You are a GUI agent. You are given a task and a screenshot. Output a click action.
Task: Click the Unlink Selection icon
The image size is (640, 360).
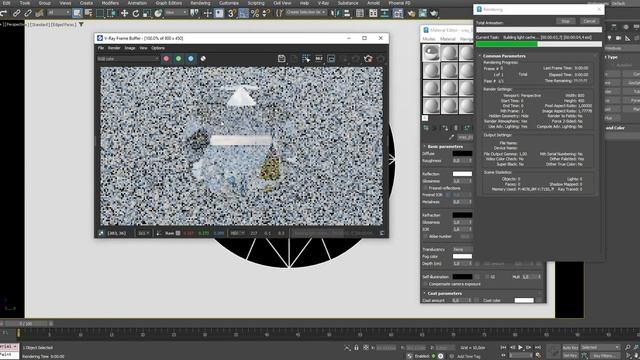[x=28, y=13]
